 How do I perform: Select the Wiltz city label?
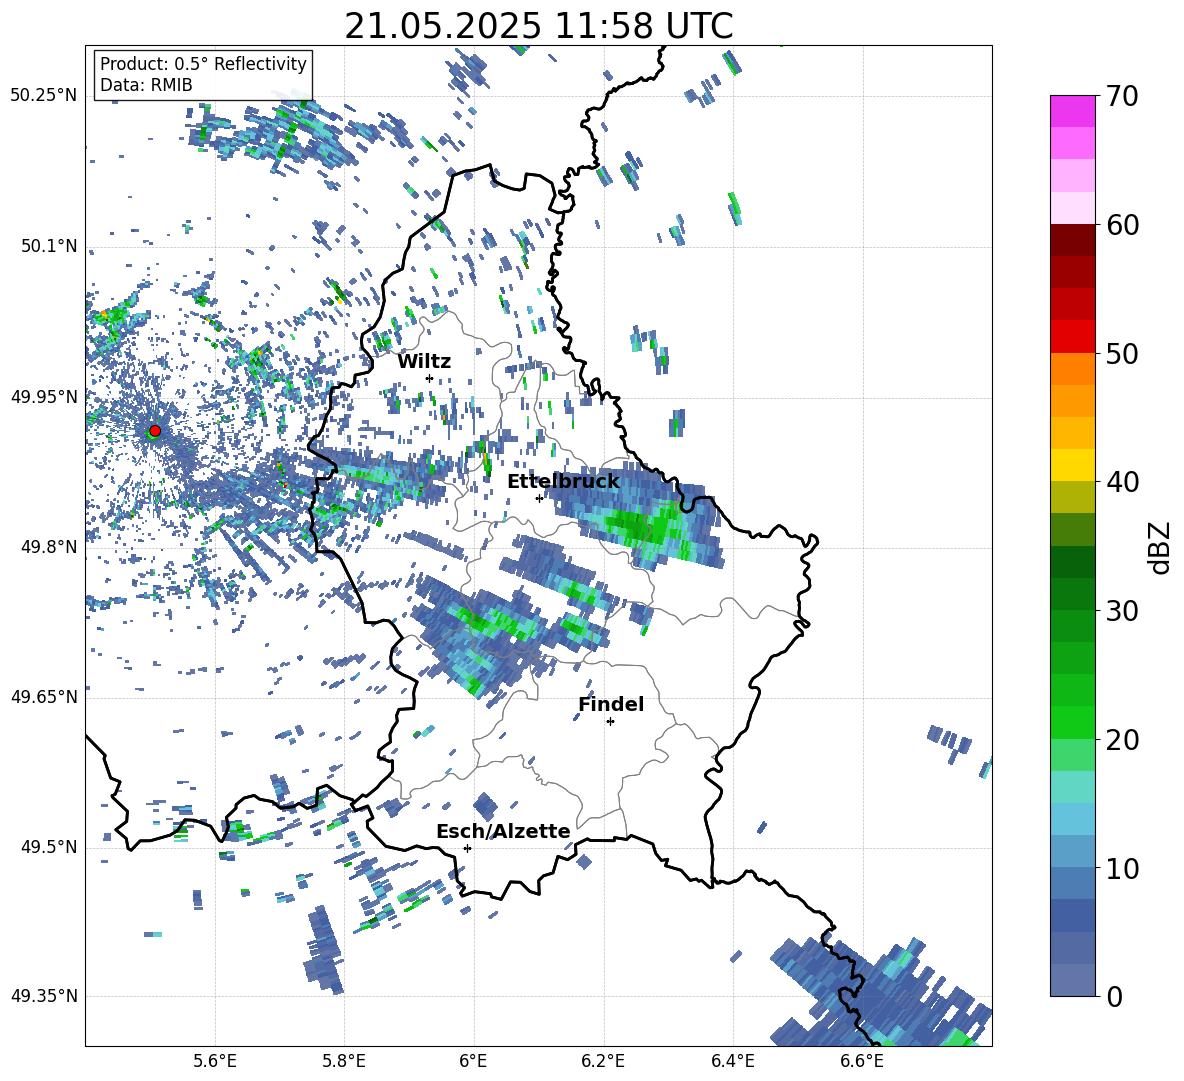[424, 362]
